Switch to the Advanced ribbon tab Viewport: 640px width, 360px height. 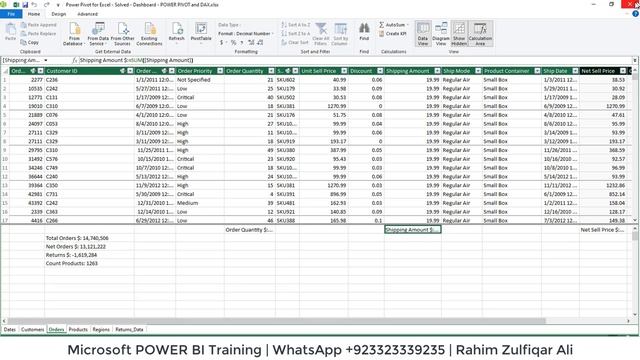point(87,14)
